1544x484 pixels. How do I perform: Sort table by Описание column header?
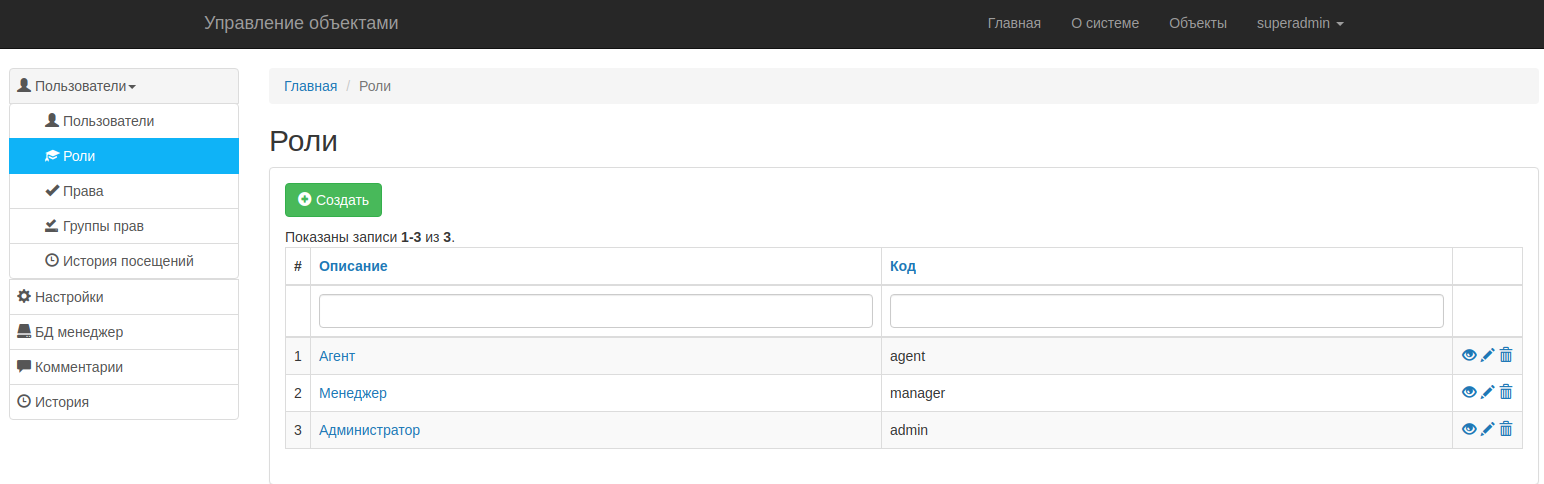353,266
